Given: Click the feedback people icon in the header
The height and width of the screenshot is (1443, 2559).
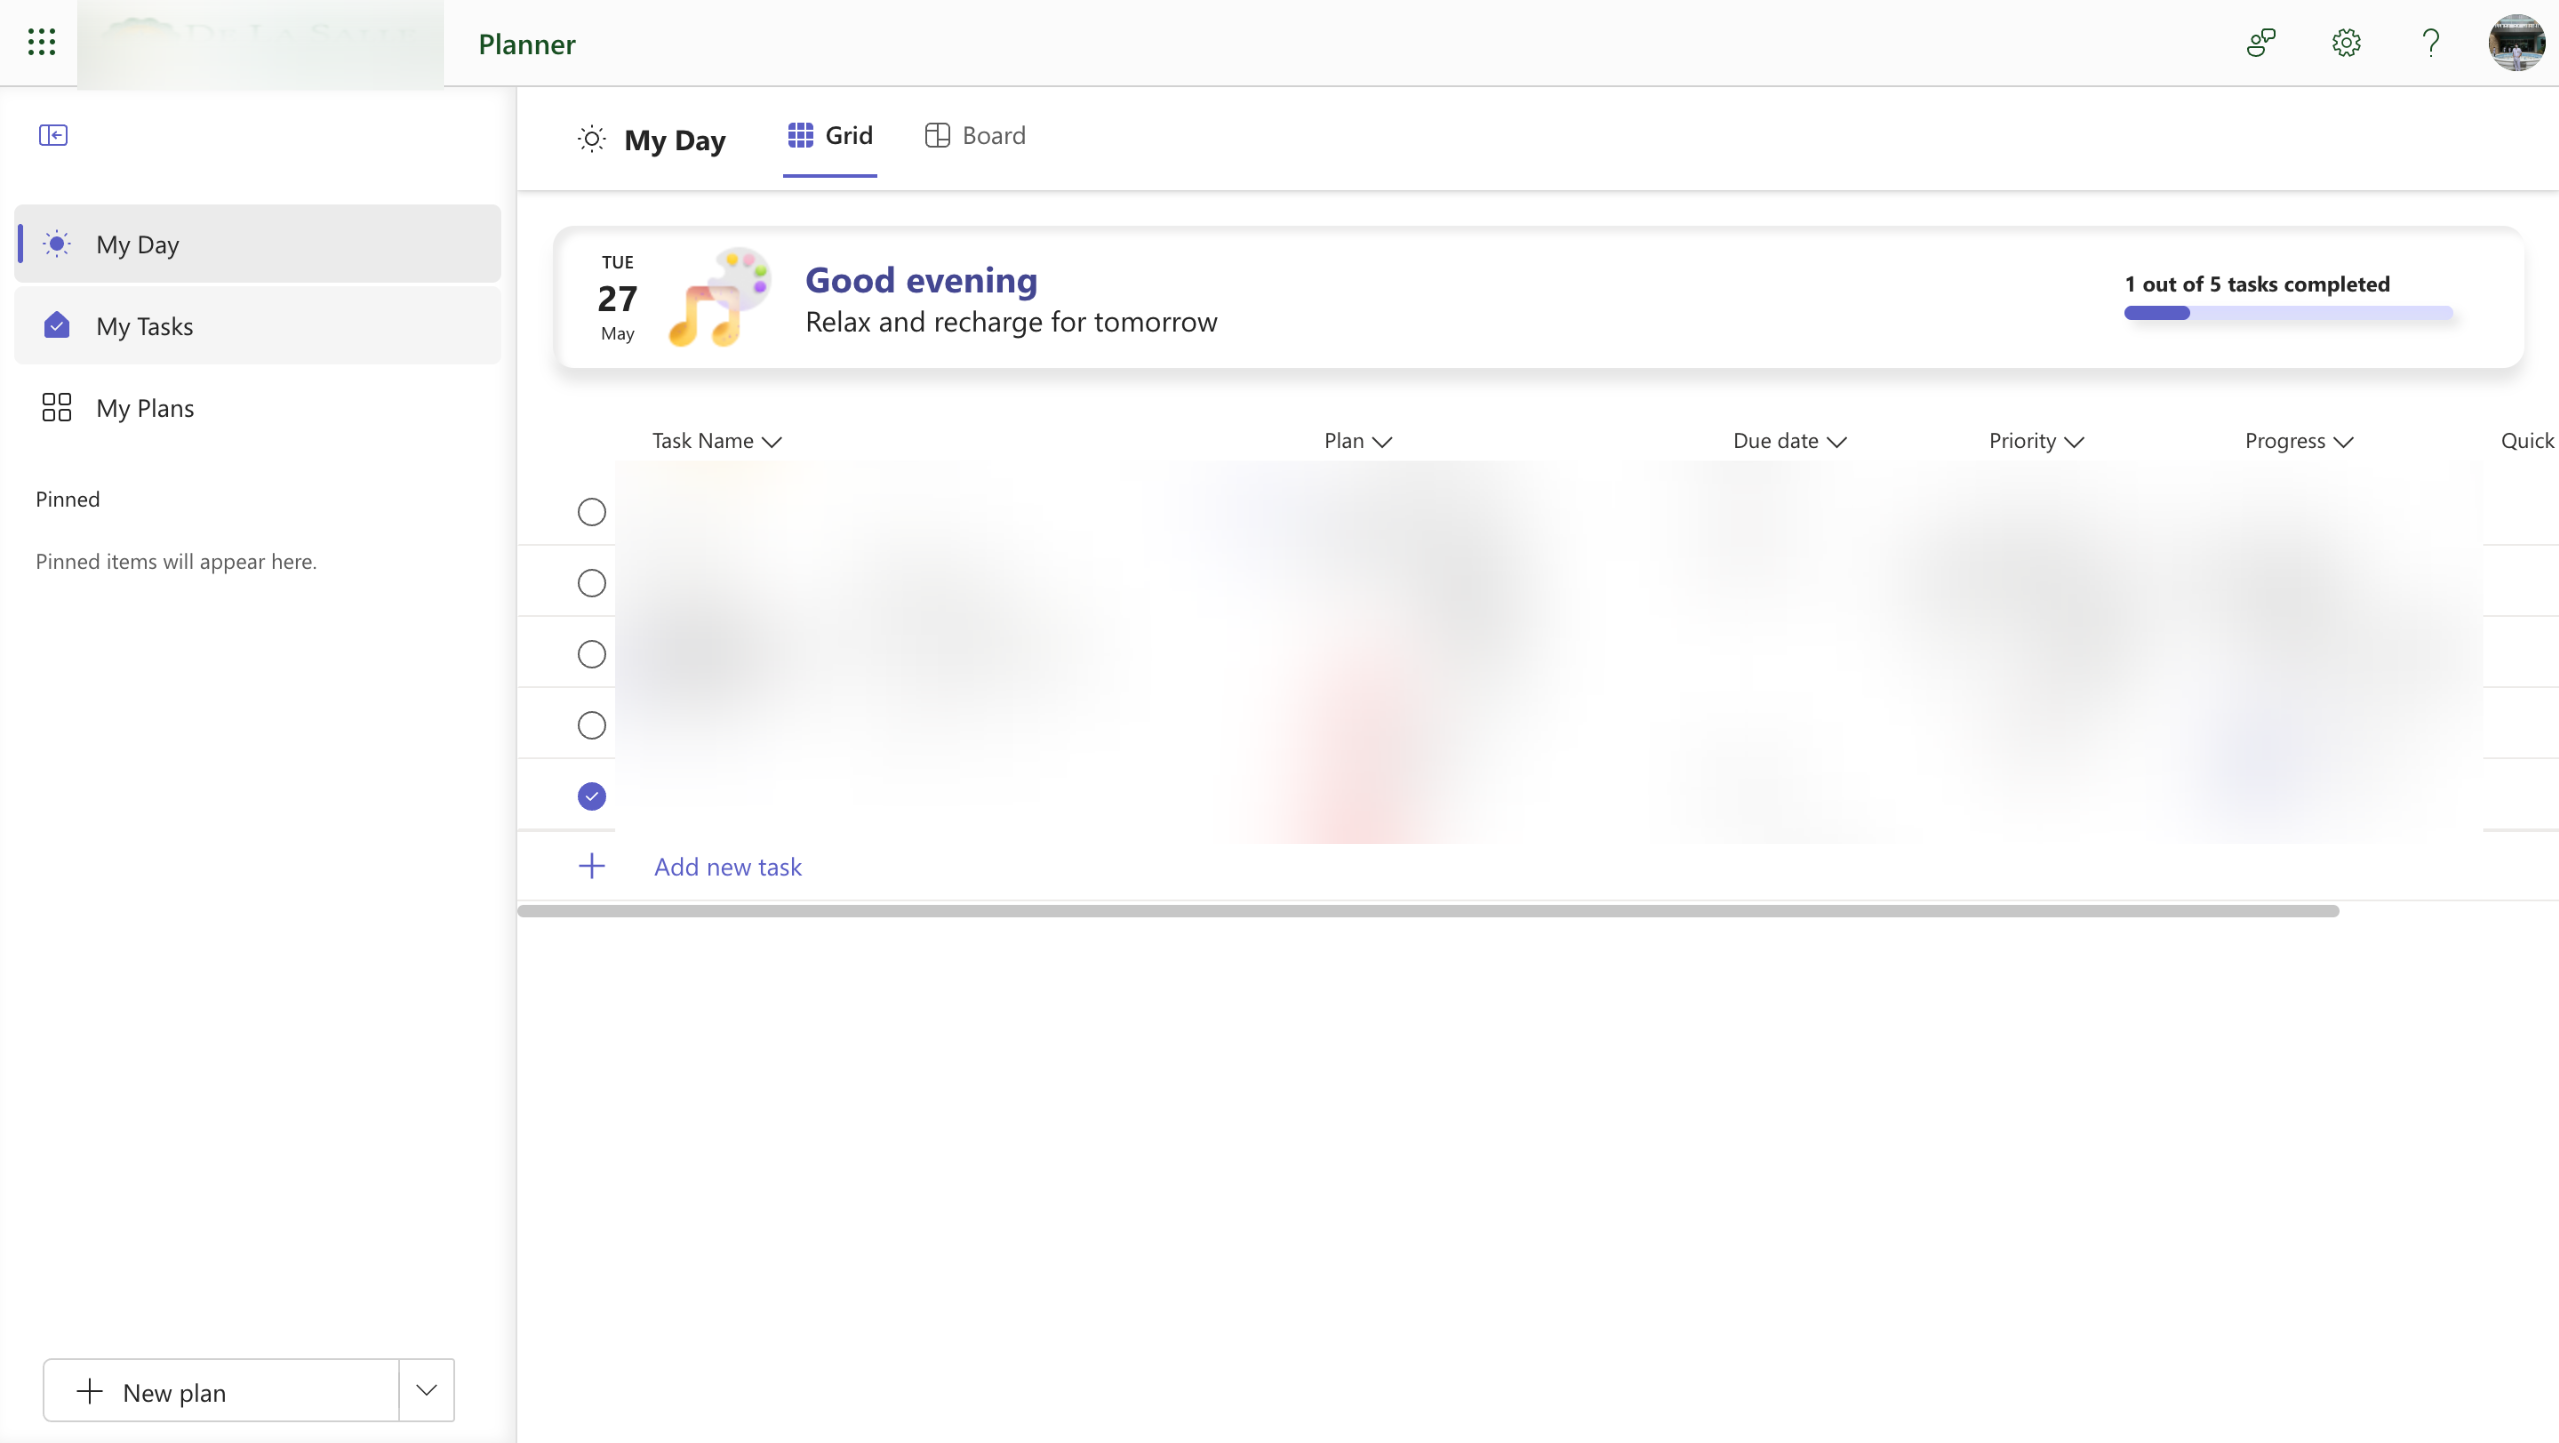Looking at the screenshot, I should pos(2260,43).
